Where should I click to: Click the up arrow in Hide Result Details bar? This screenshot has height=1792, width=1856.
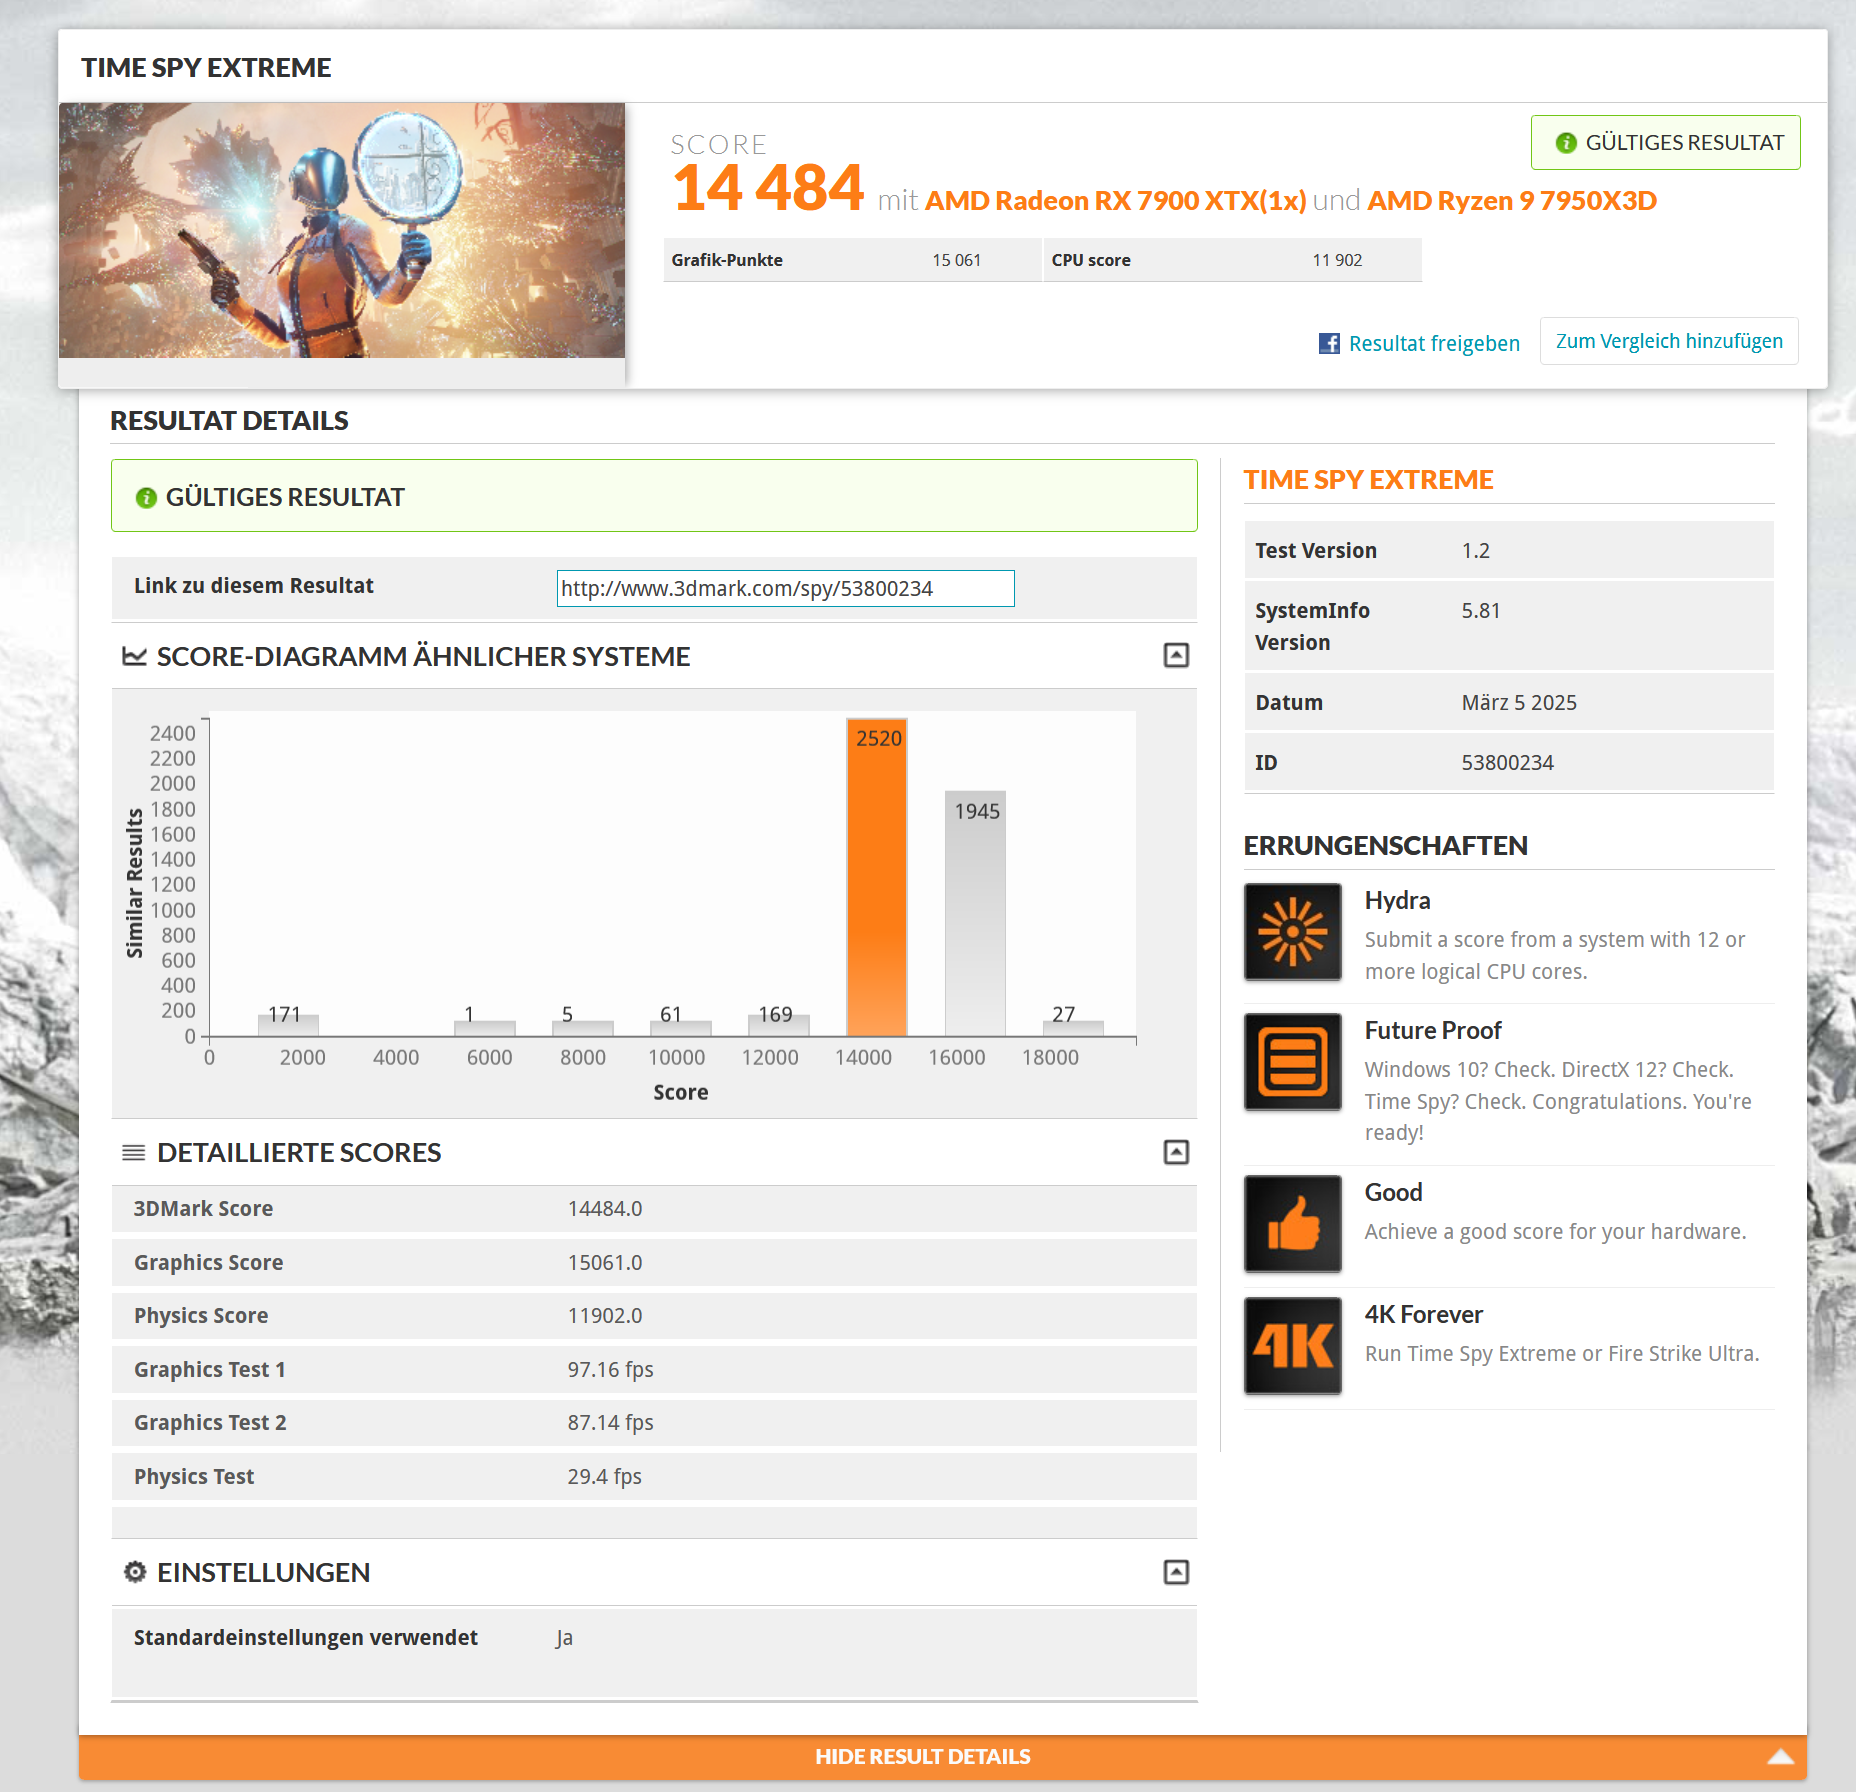(x=1780, y=1757)
